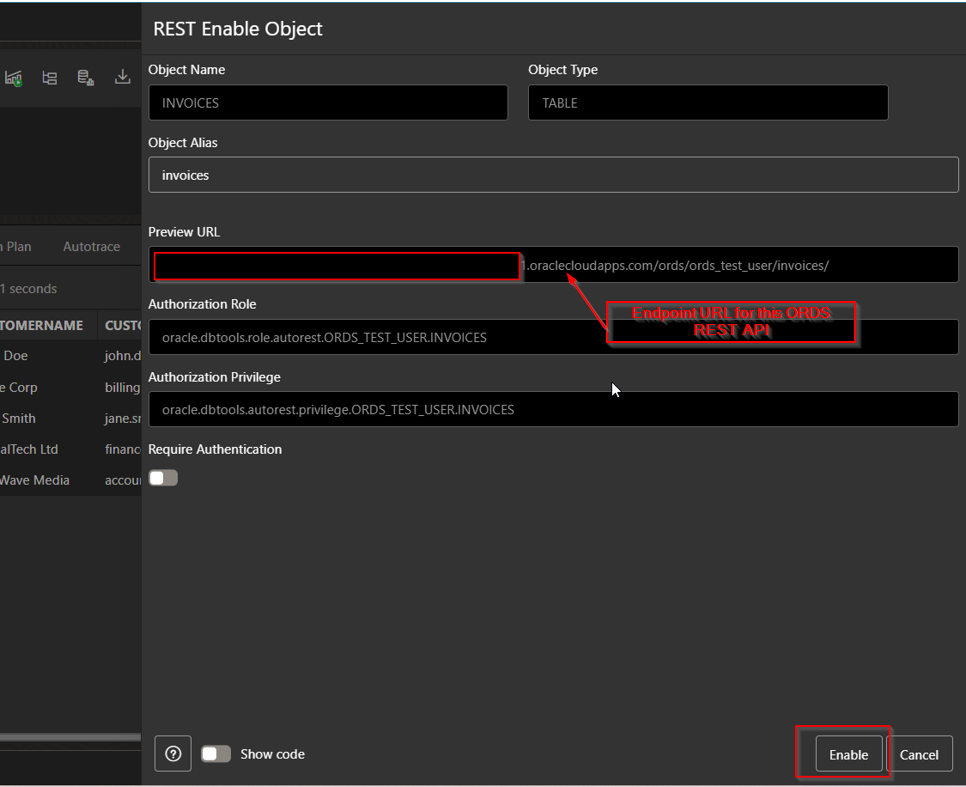Enable the Show code toggle
The width and height of the screenshot is (966, 787).
(216, 753)
